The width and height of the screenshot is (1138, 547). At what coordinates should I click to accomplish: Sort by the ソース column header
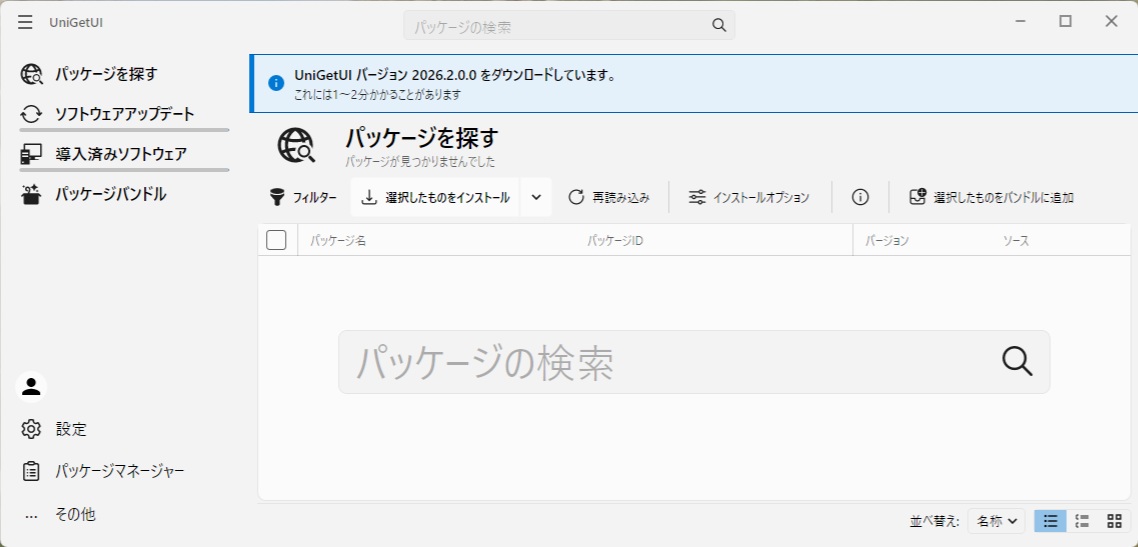[x=1015, y=241]
